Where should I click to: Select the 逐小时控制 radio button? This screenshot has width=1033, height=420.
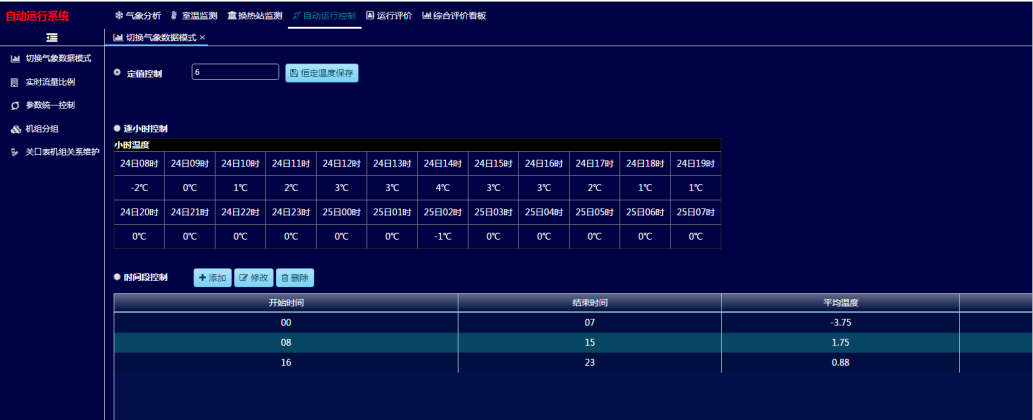(117, 129)
